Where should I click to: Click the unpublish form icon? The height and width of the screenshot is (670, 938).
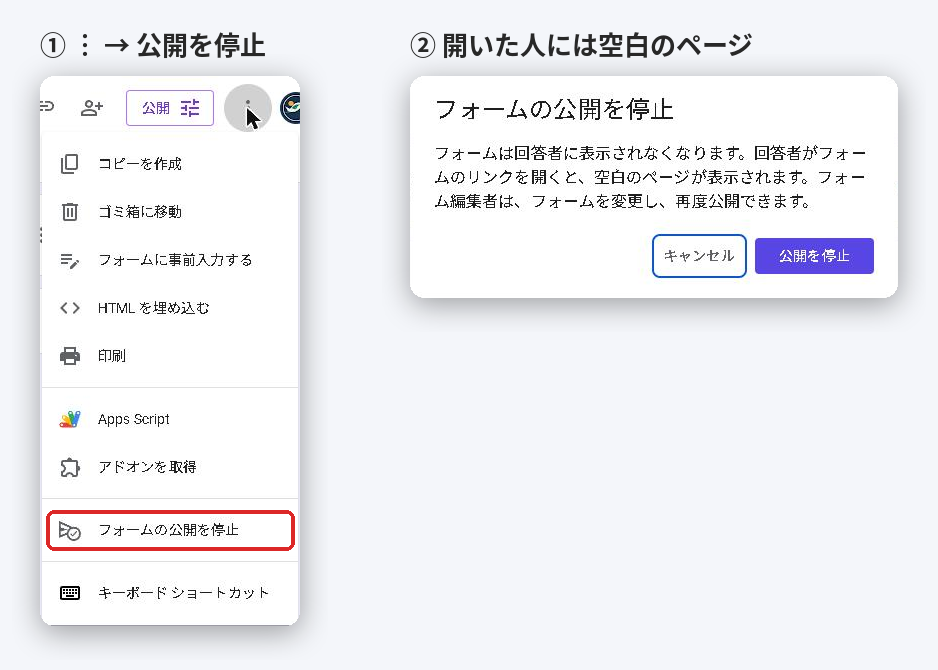(69, 531)
